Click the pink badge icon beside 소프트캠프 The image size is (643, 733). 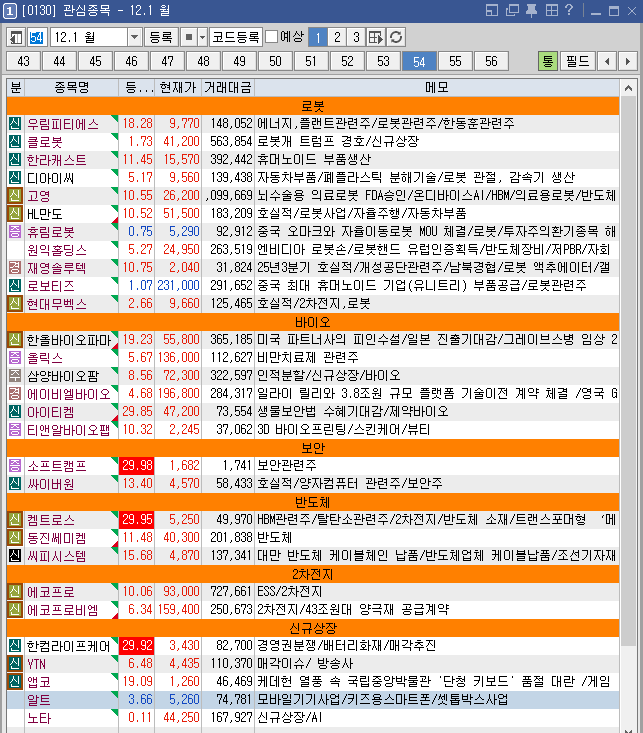(x=15, y=466)
